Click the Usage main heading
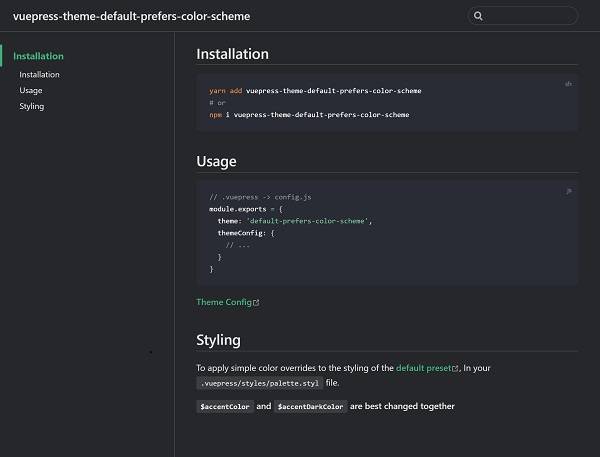 tap(216, 162)
